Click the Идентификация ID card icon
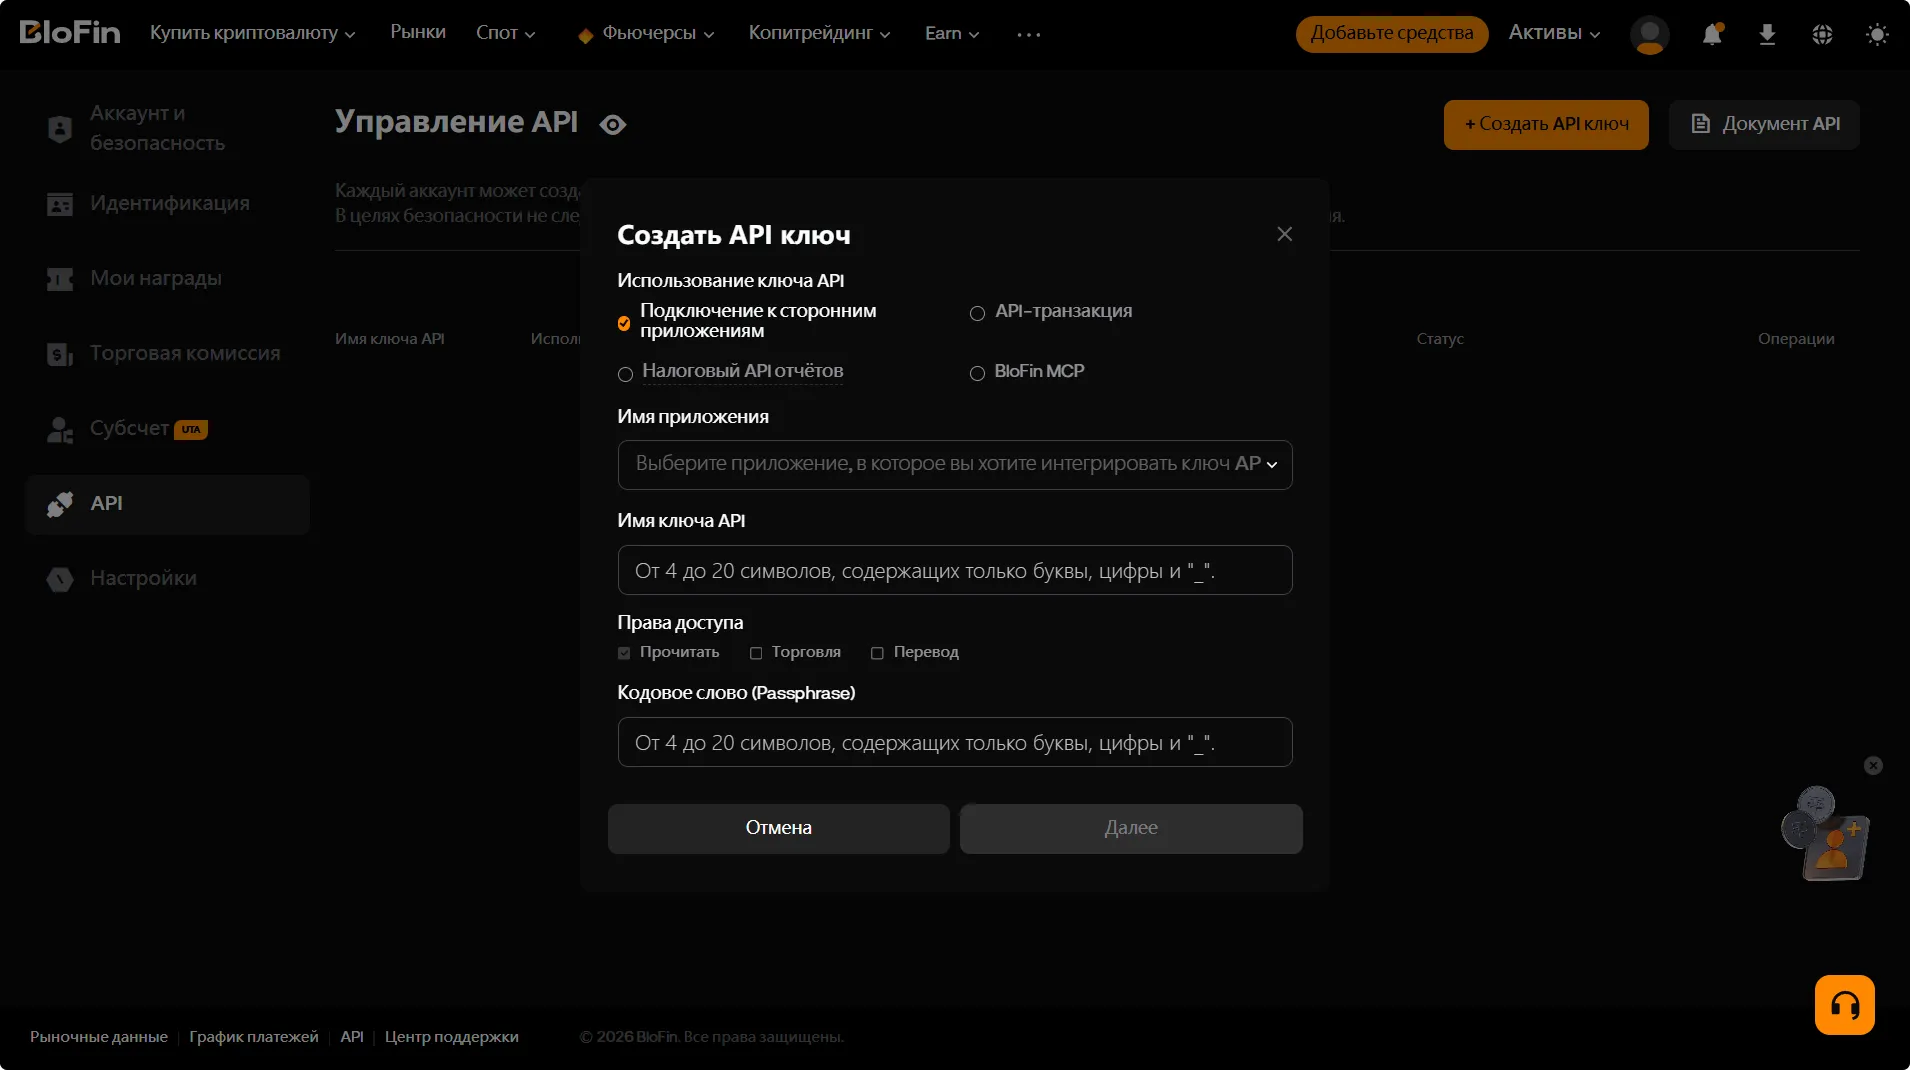Screen dimensions: 1910x1070 click(x=60, y=204)
